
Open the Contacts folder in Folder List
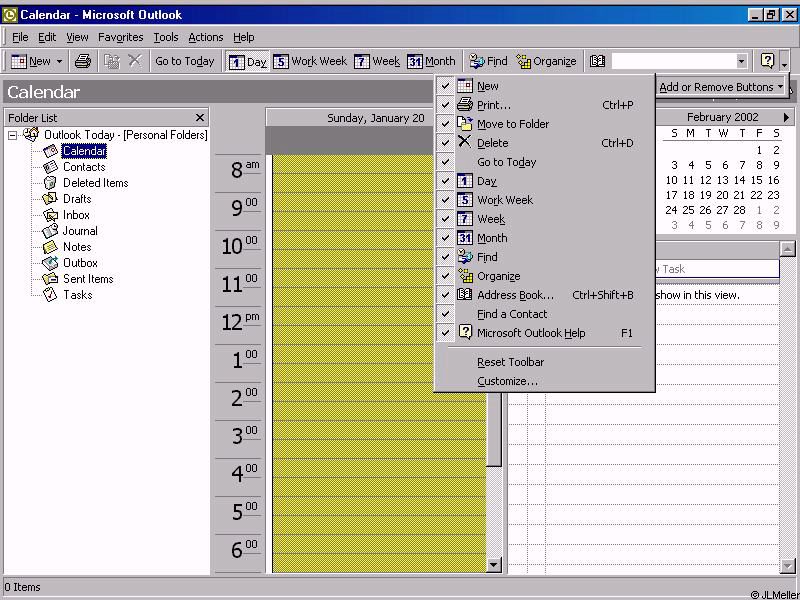click(83, 167)
